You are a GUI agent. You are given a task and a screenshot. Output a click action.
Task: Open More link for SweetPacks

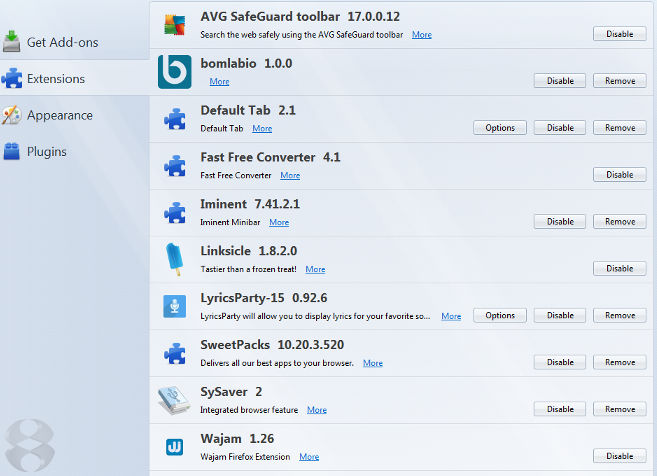click(373, 363)
